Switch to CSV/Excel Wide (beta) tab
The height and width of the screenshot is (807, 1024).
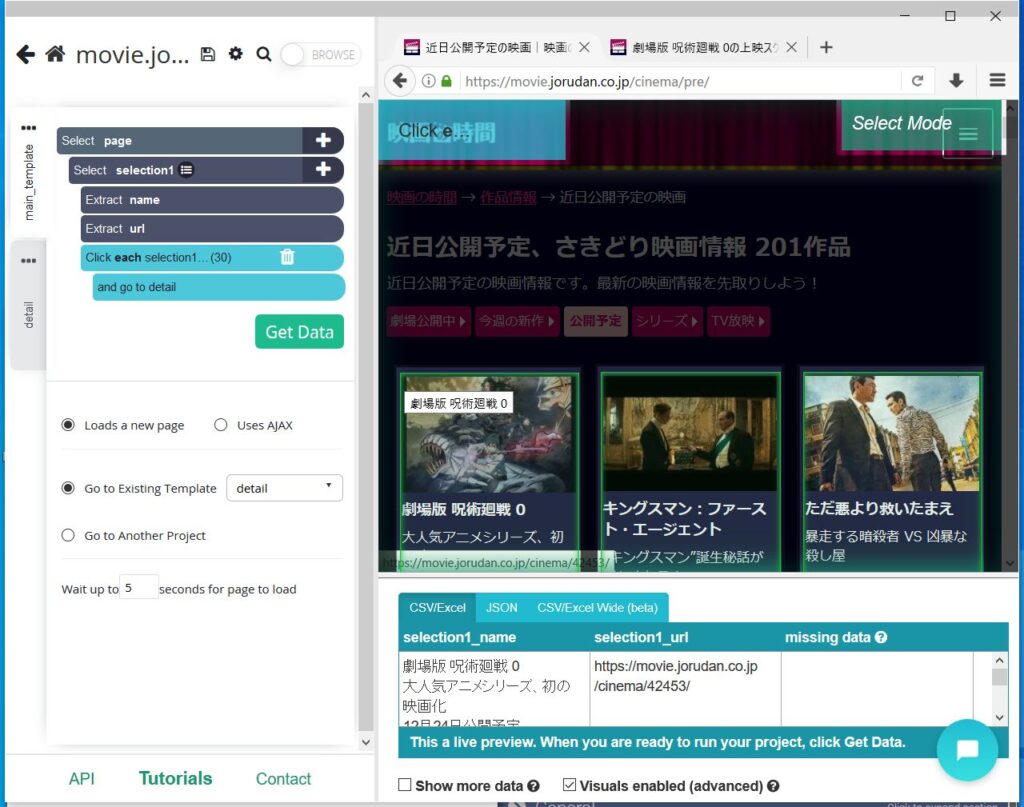point(597,608)
